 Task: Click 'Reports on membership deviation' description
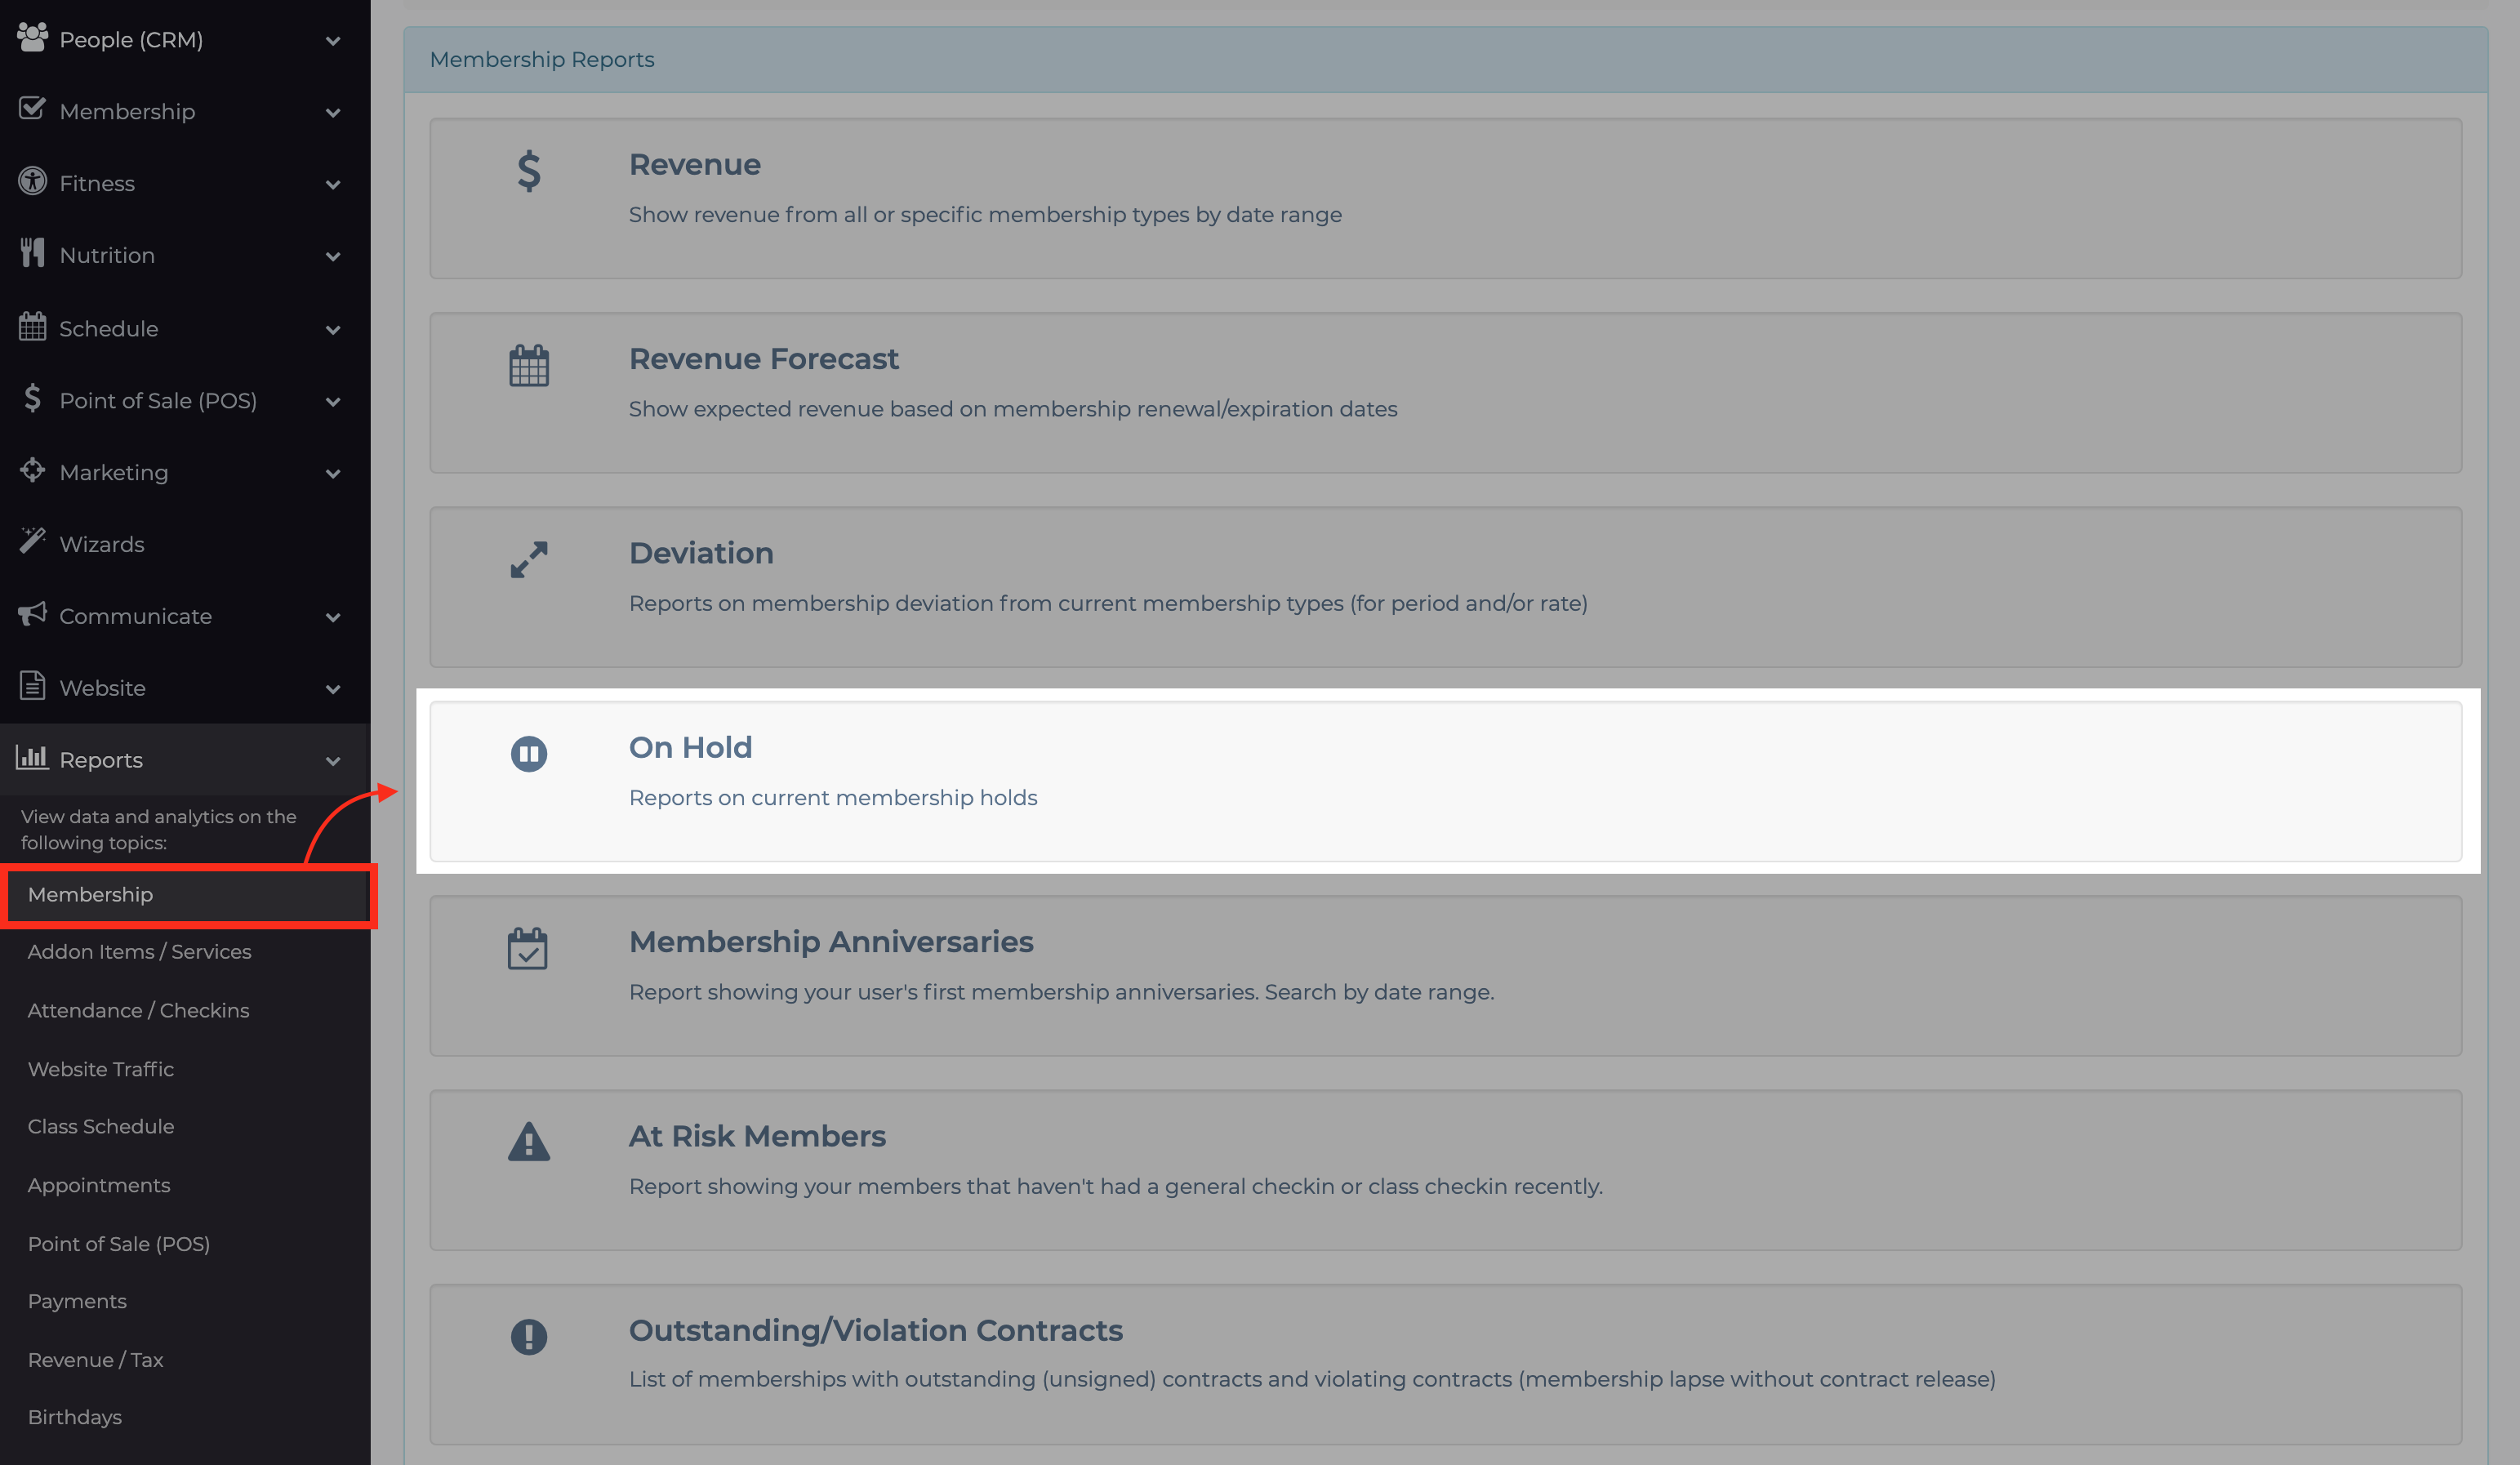pos(1108,603)
